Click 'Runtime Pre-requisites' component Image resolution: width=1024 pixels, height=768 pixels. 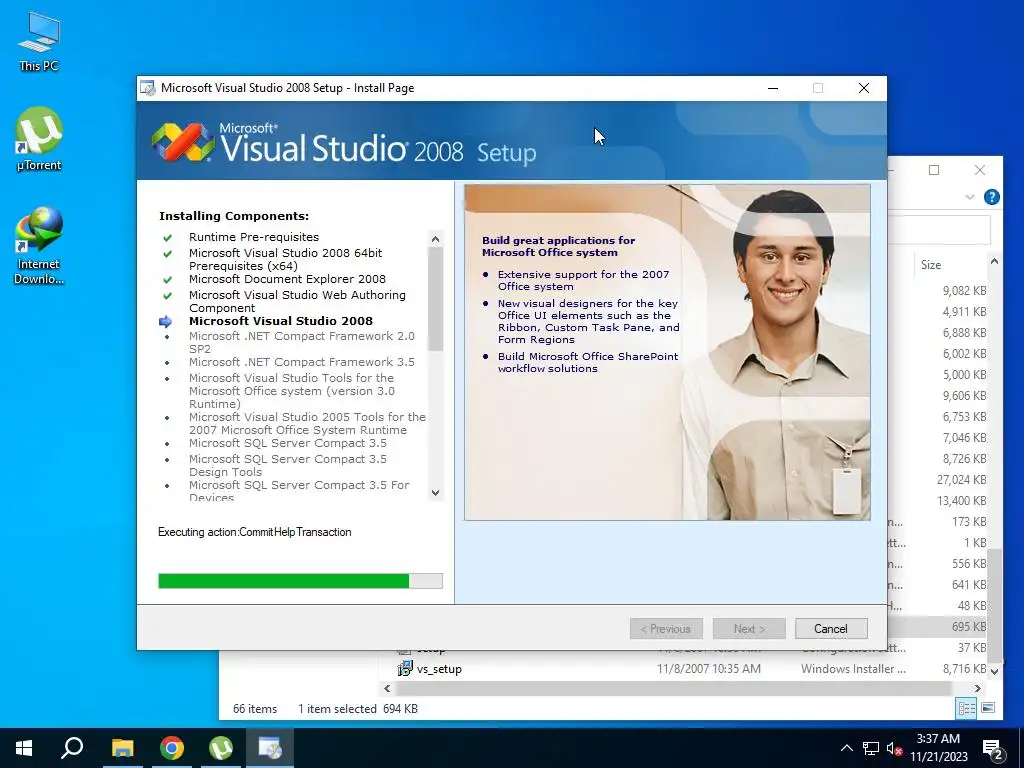(254, 237)
